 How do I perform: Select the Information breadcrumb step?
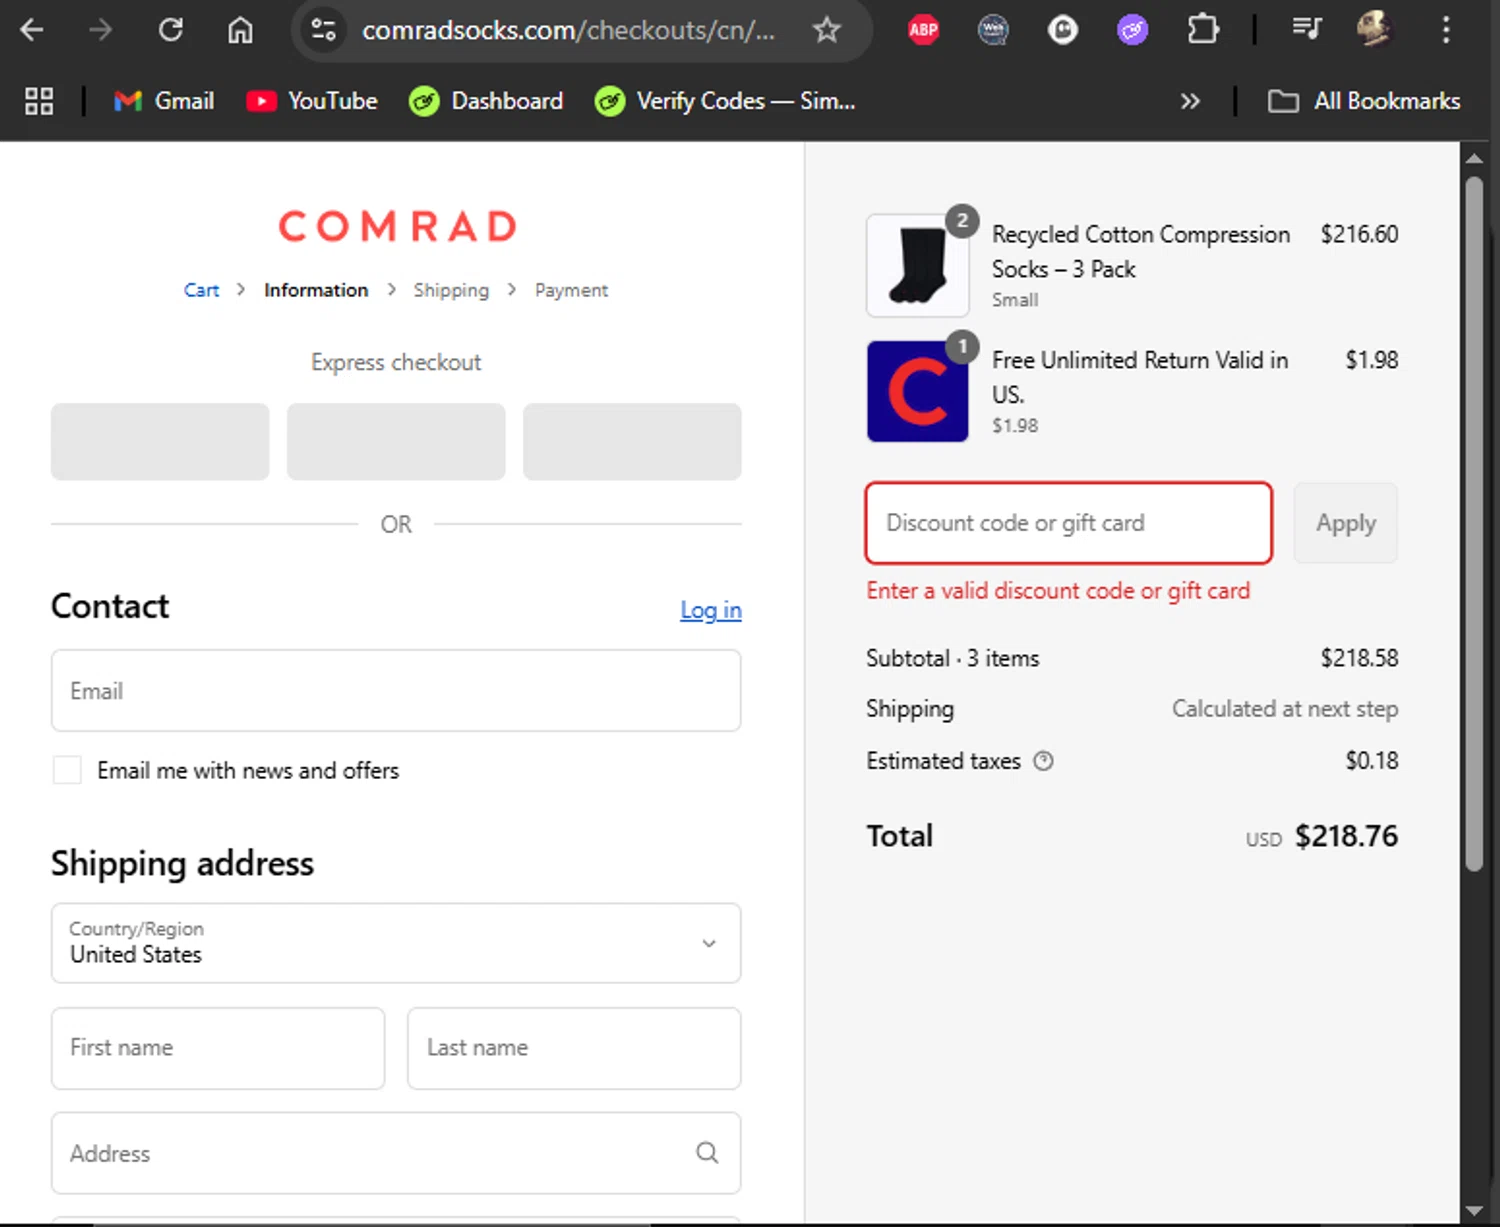point(316,290)
